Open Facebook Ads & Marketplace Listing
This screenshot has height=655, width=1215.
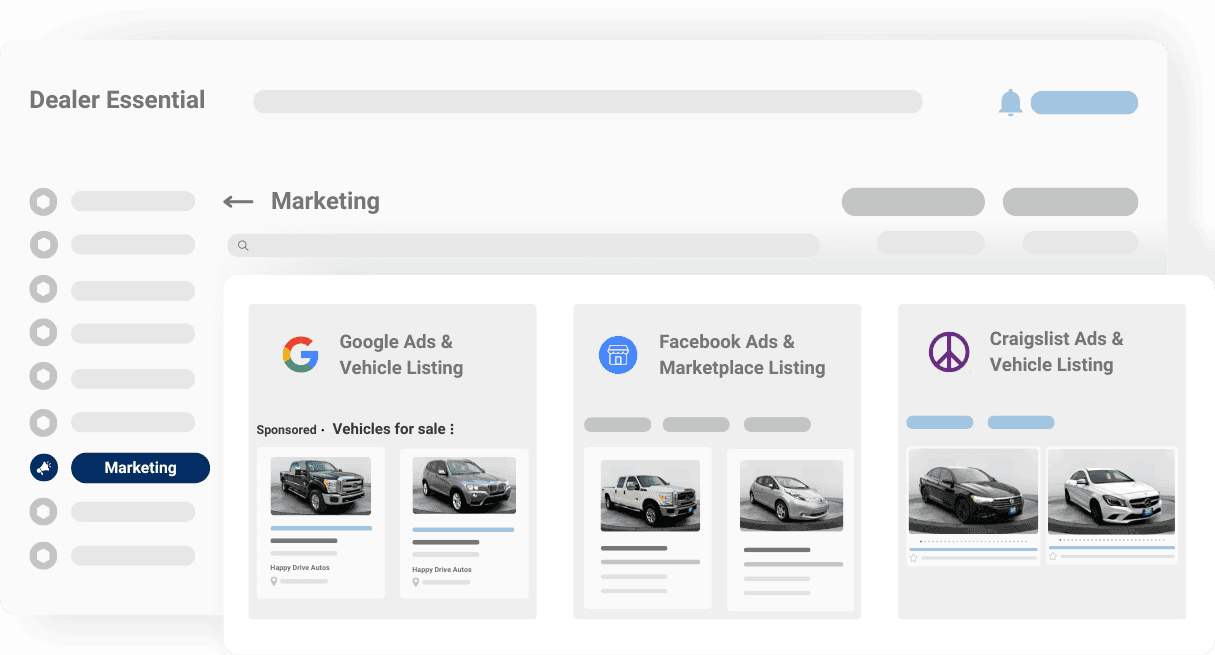coord(741,354)
